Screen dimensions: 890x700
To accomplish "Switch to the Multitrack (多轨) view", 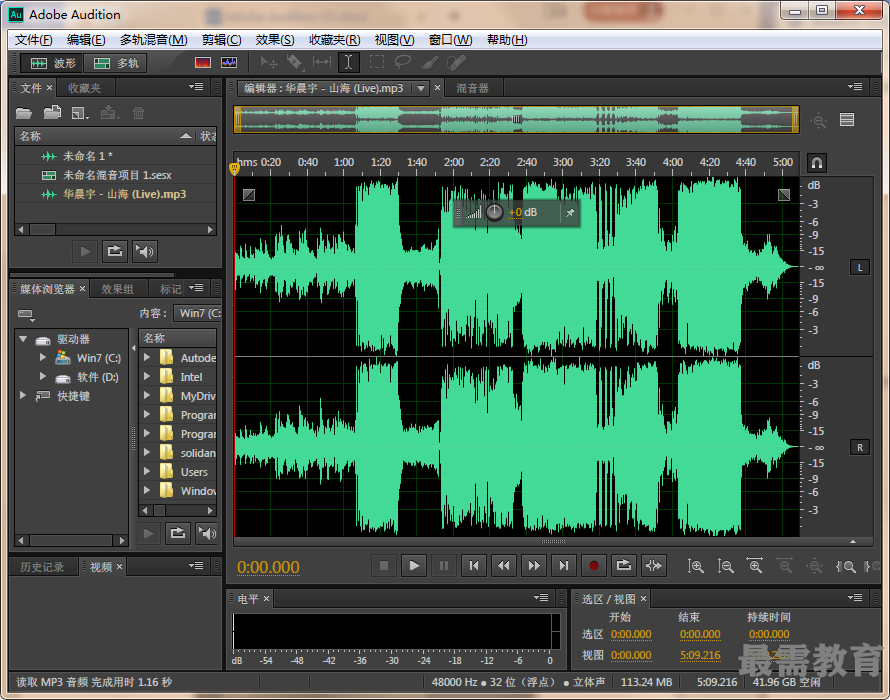I will pyautogui.click(x=115, y=63).
